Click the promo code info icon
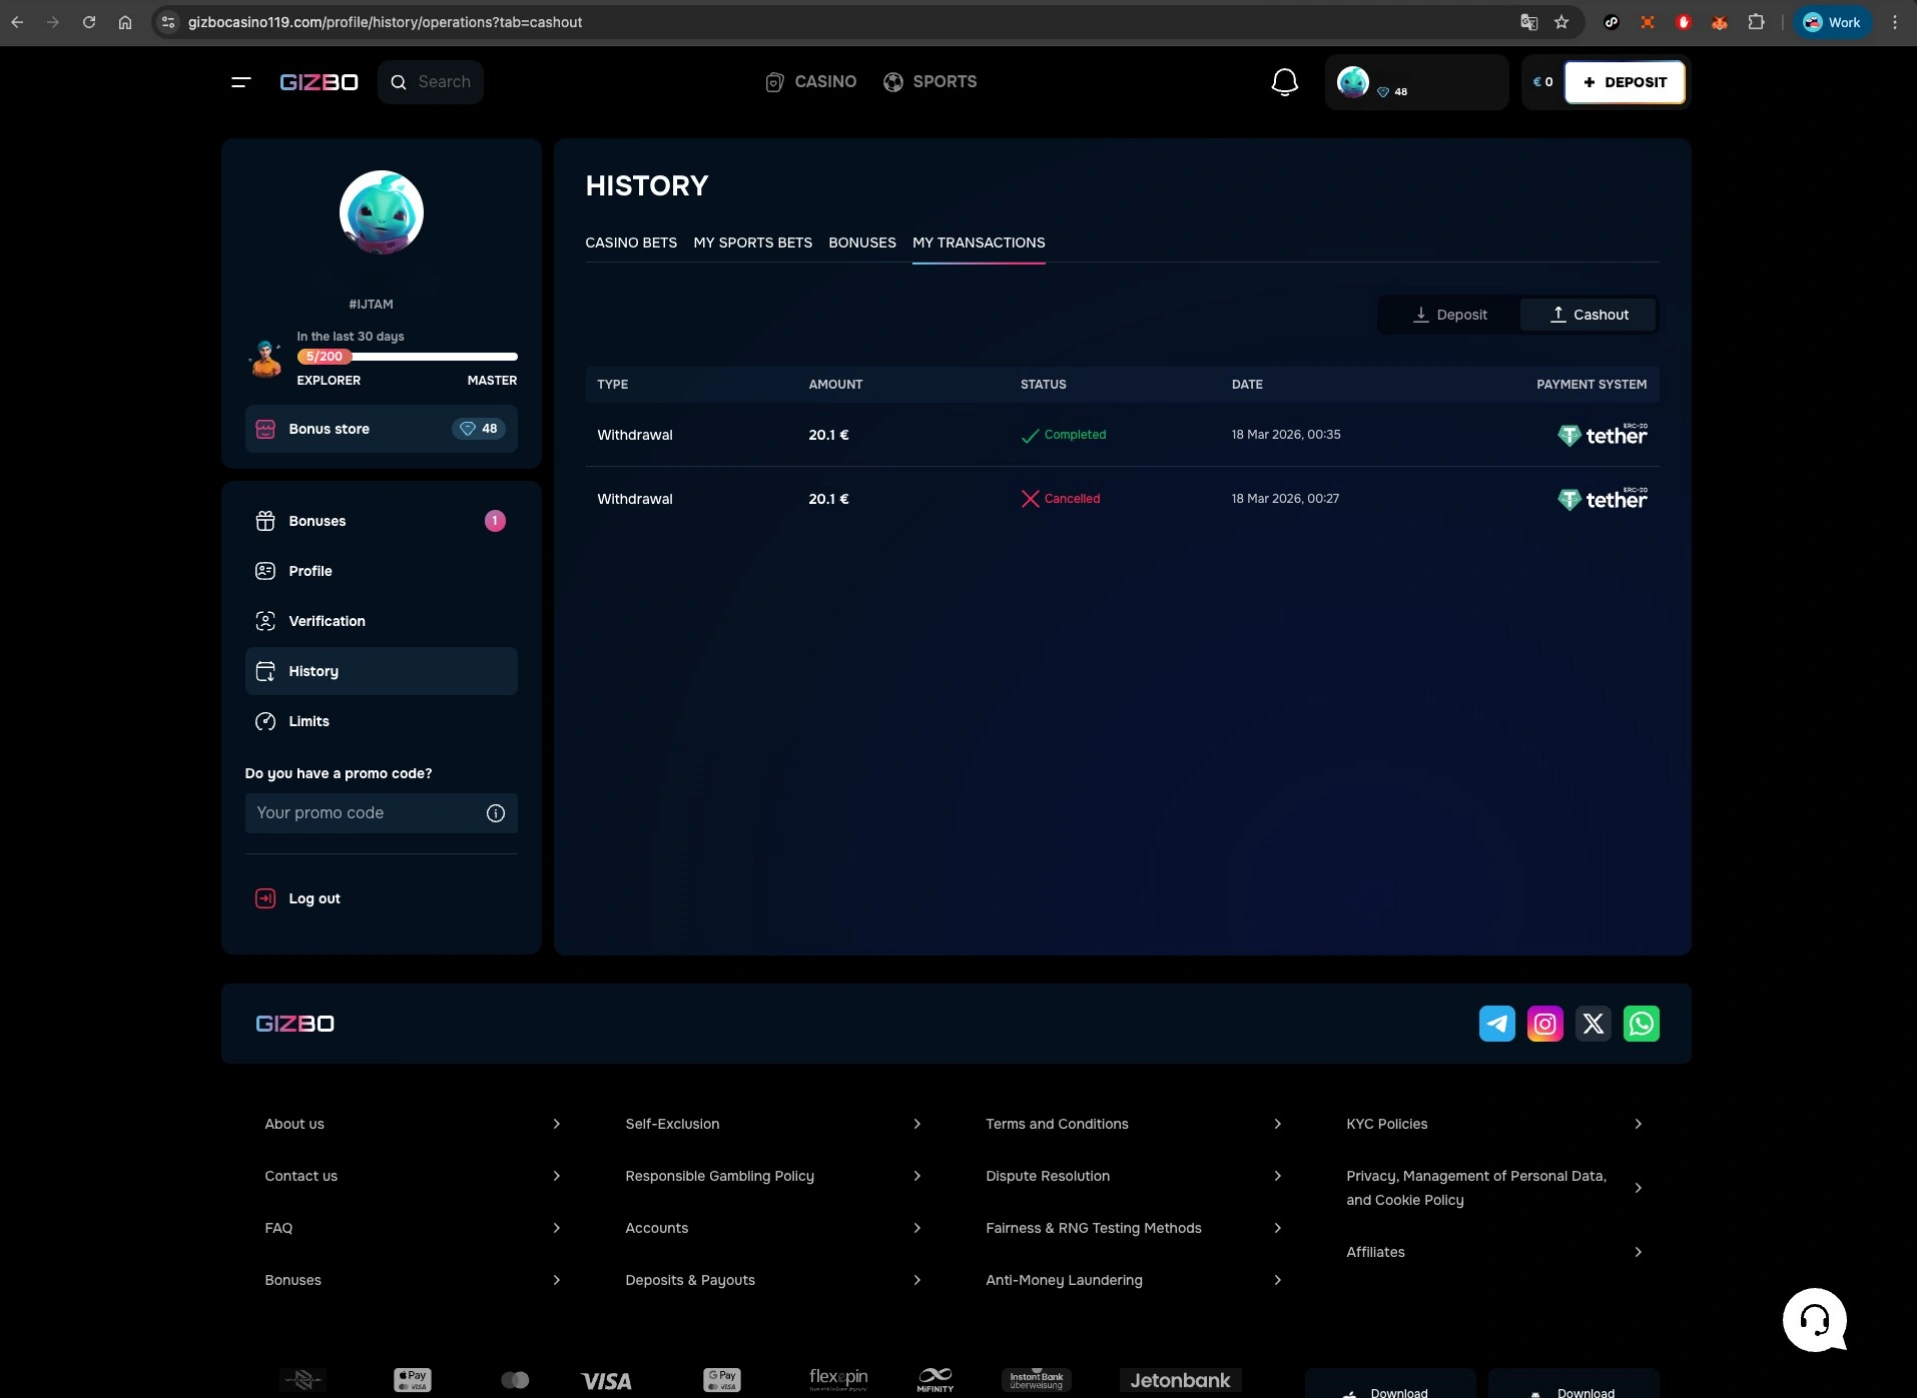The height and width of the screenshot is (1398, 1917). pos(495,813)
